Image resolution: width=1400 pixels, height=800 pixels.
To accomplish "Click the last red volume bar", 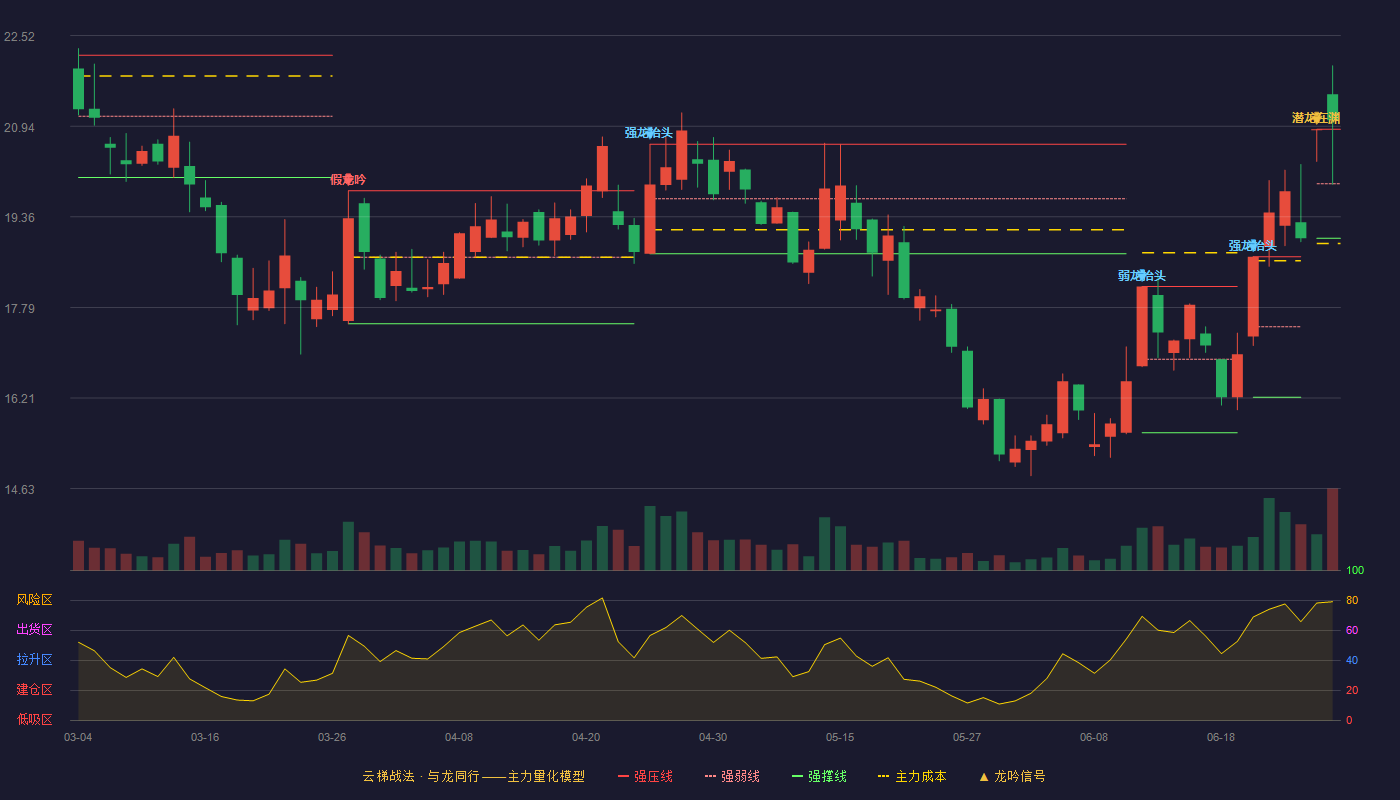I will point(1332,529).
